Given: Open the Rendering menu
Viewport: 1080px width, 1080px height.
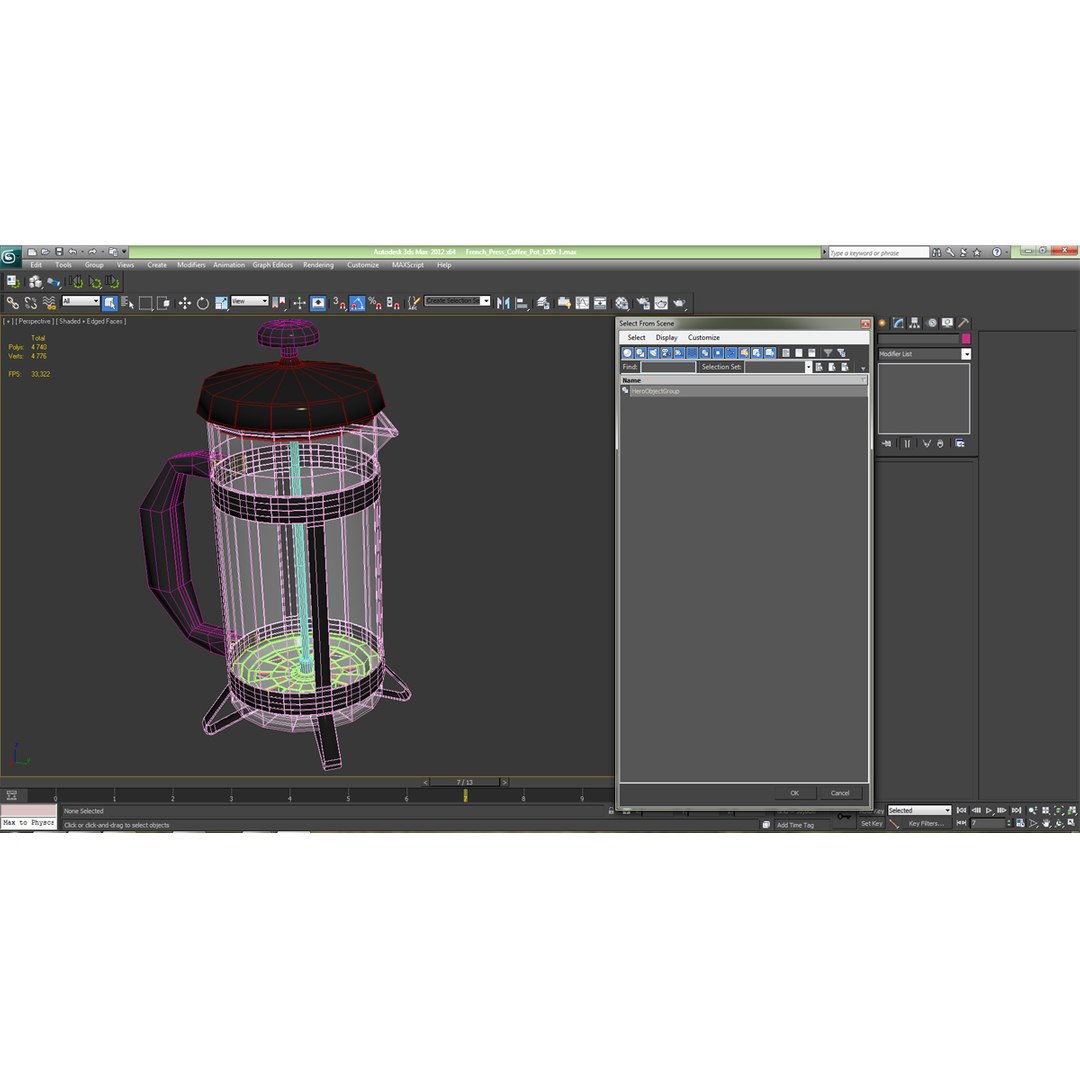Looking at the screenshot, I should pyautogui.click(x=318, y=265).
